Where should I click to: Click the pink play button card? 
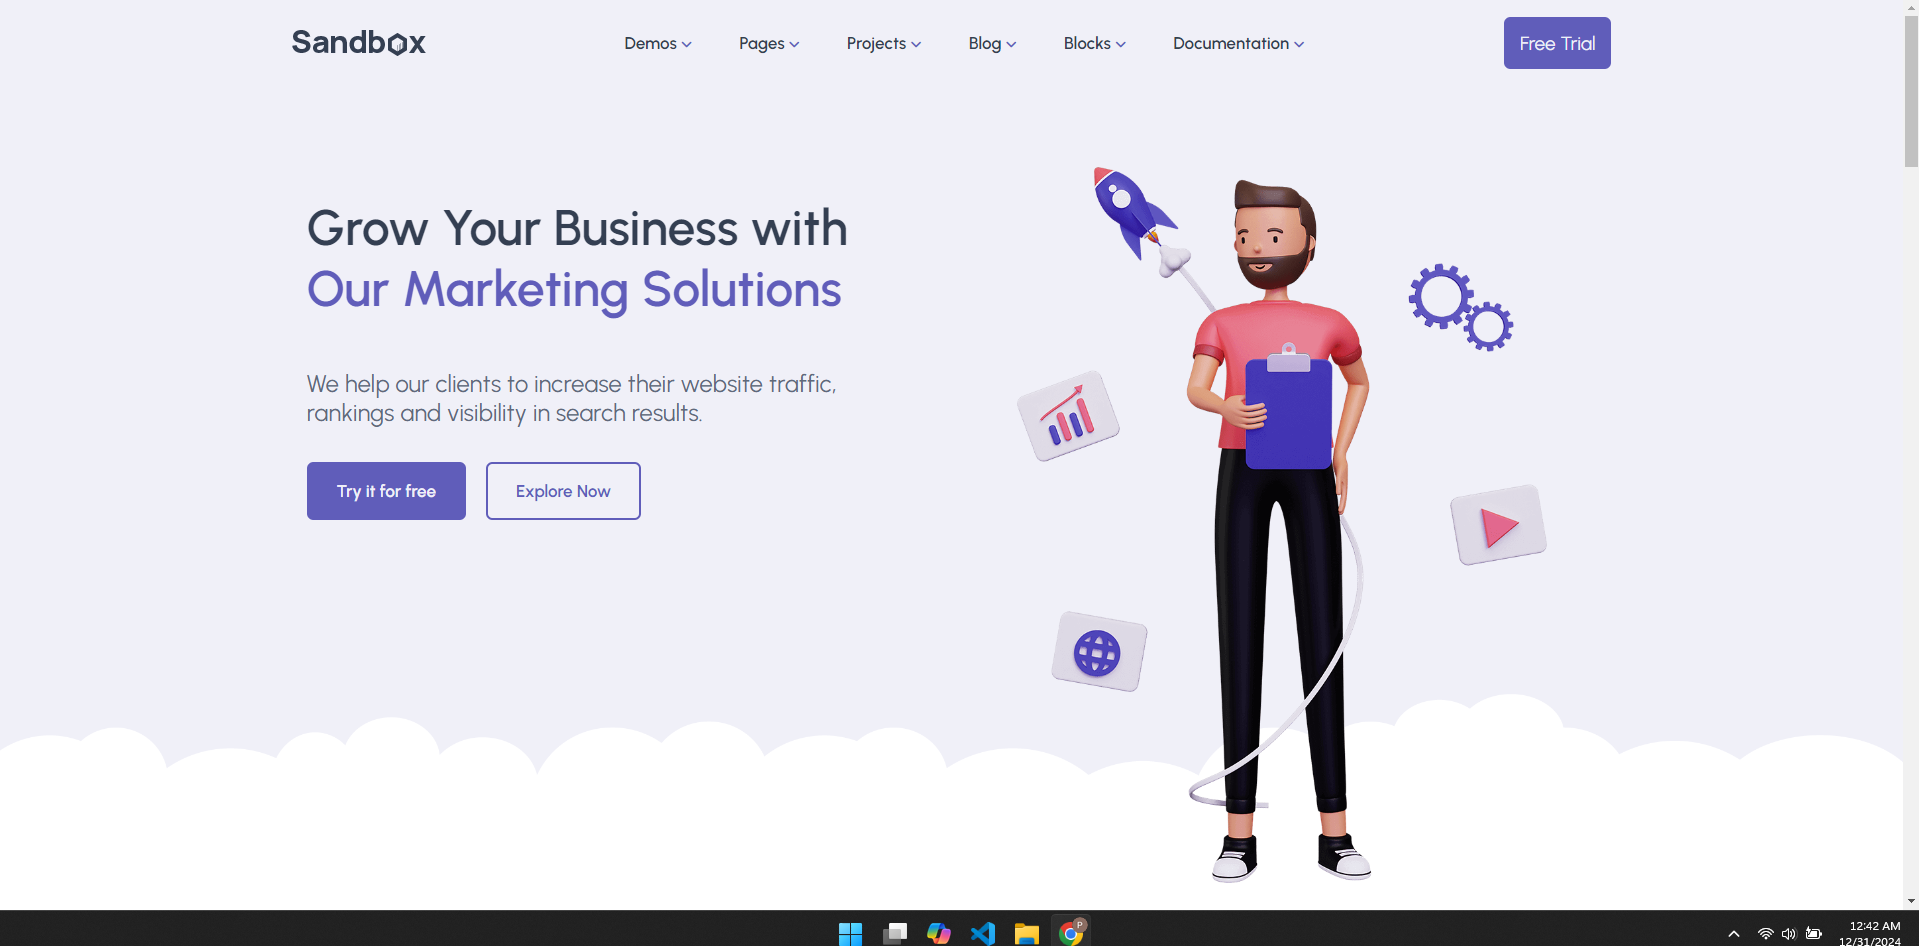tap(1498, 525)
